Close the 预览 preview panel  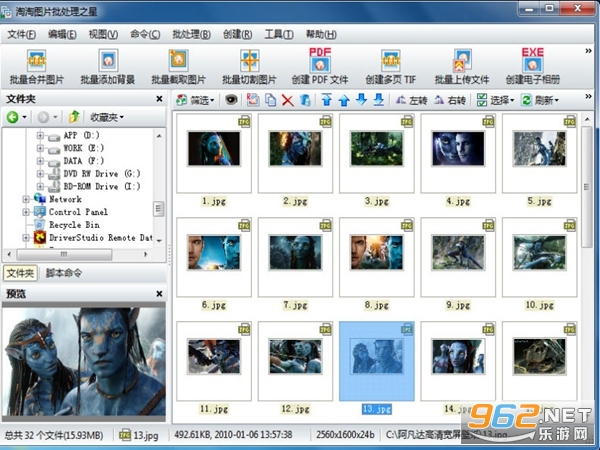[160, 294]
